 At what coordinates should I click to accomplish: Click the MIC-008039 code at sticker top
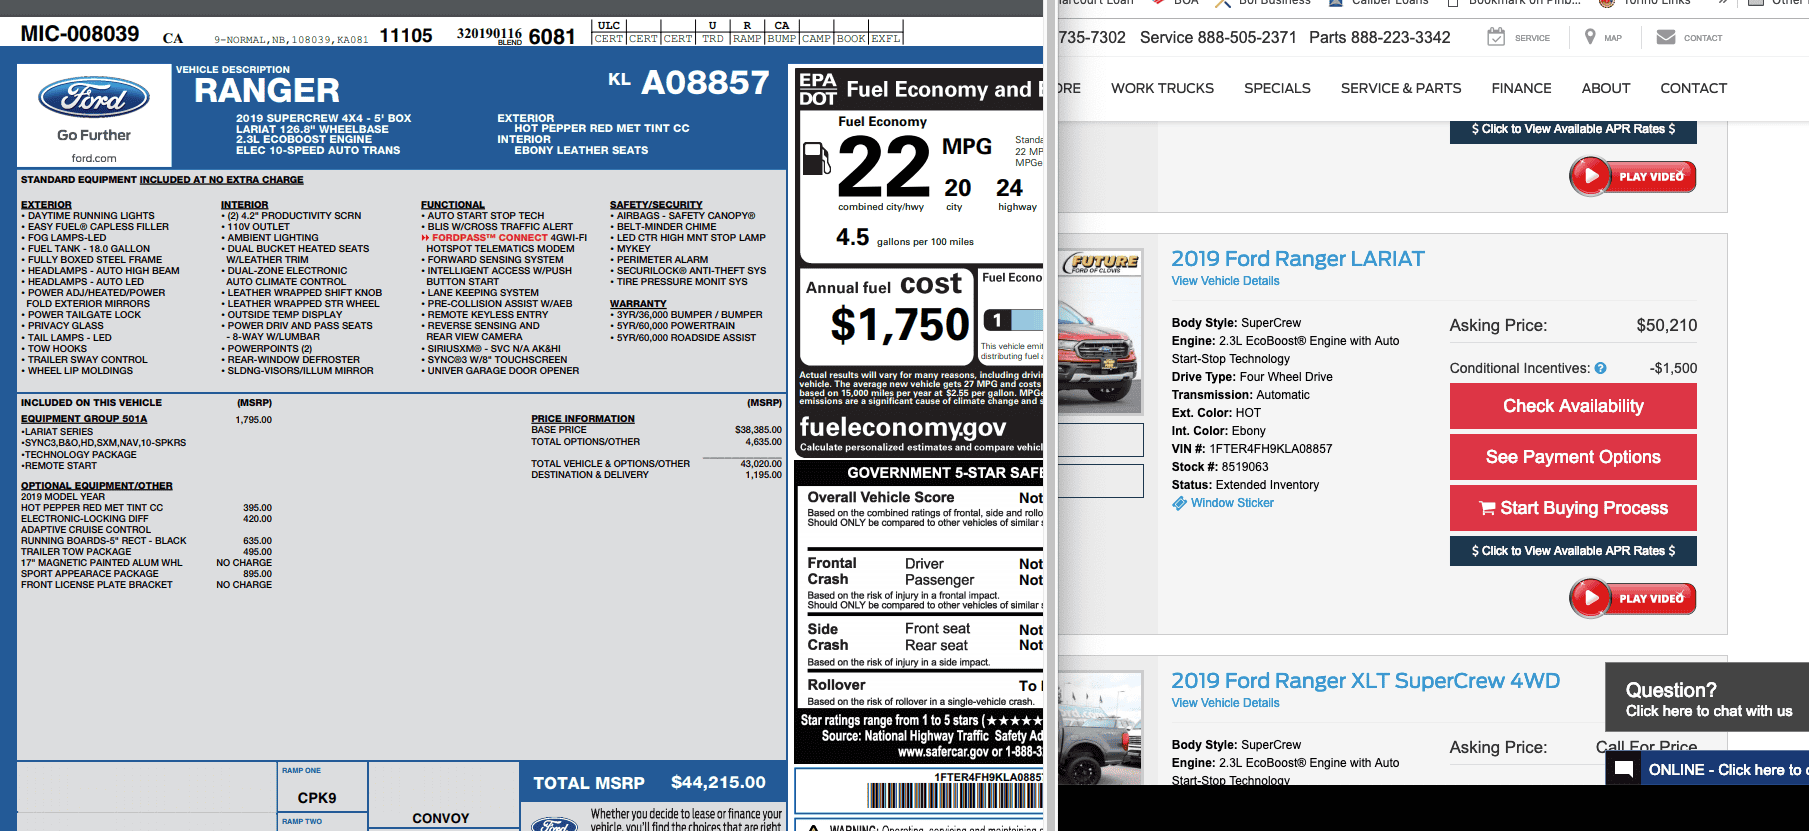[x=80, y=34]
